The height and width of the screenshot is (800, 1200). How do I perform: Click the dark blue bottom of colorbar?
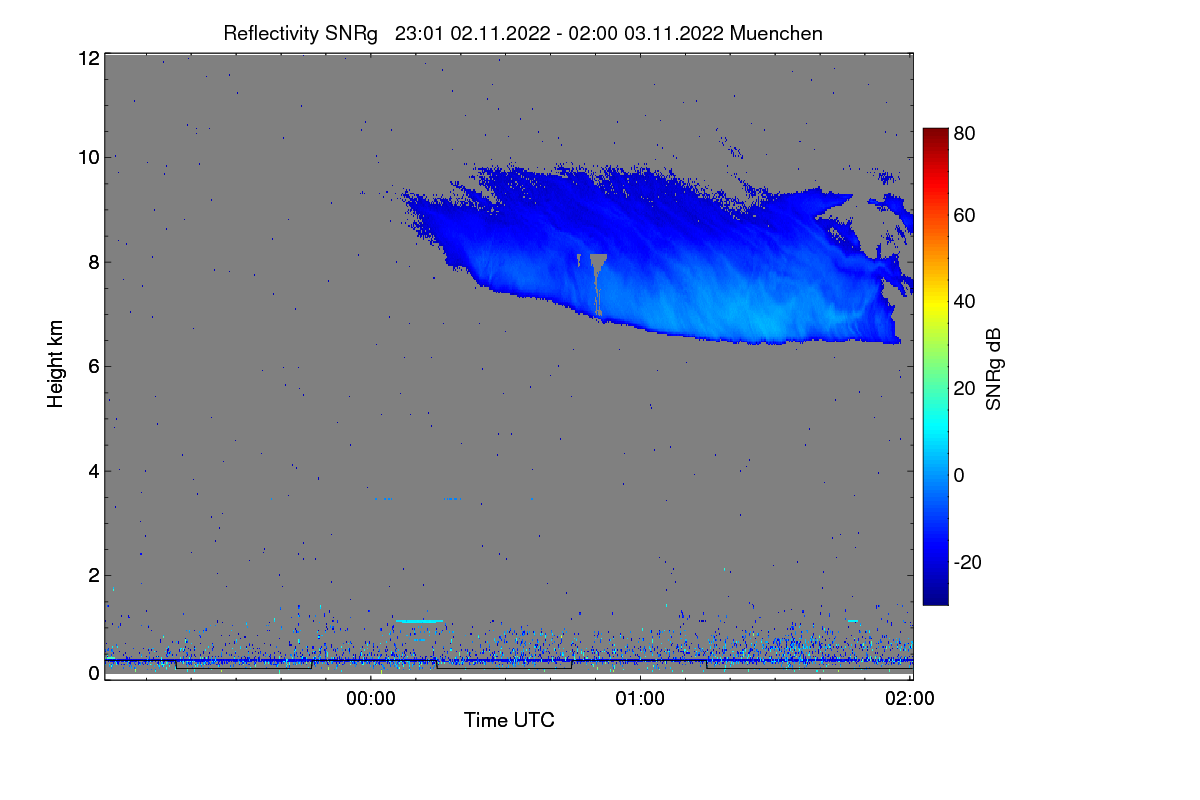click(935, 597)
